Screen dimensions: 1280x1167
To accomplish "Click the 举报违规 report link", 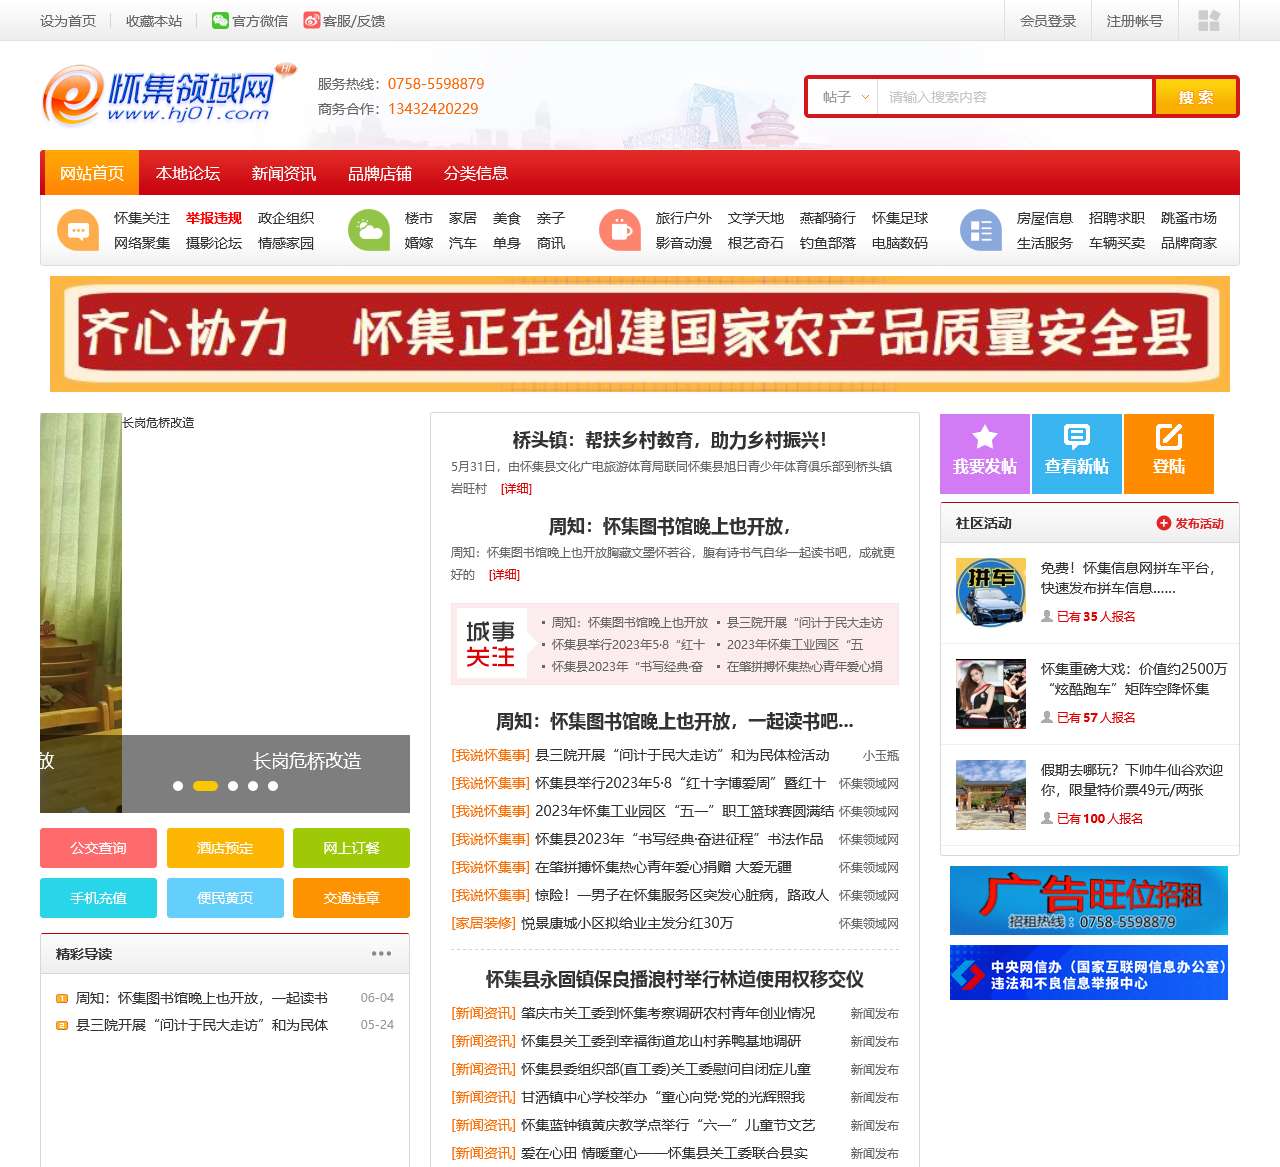I will pyautogui.click(x=214, y=218).
